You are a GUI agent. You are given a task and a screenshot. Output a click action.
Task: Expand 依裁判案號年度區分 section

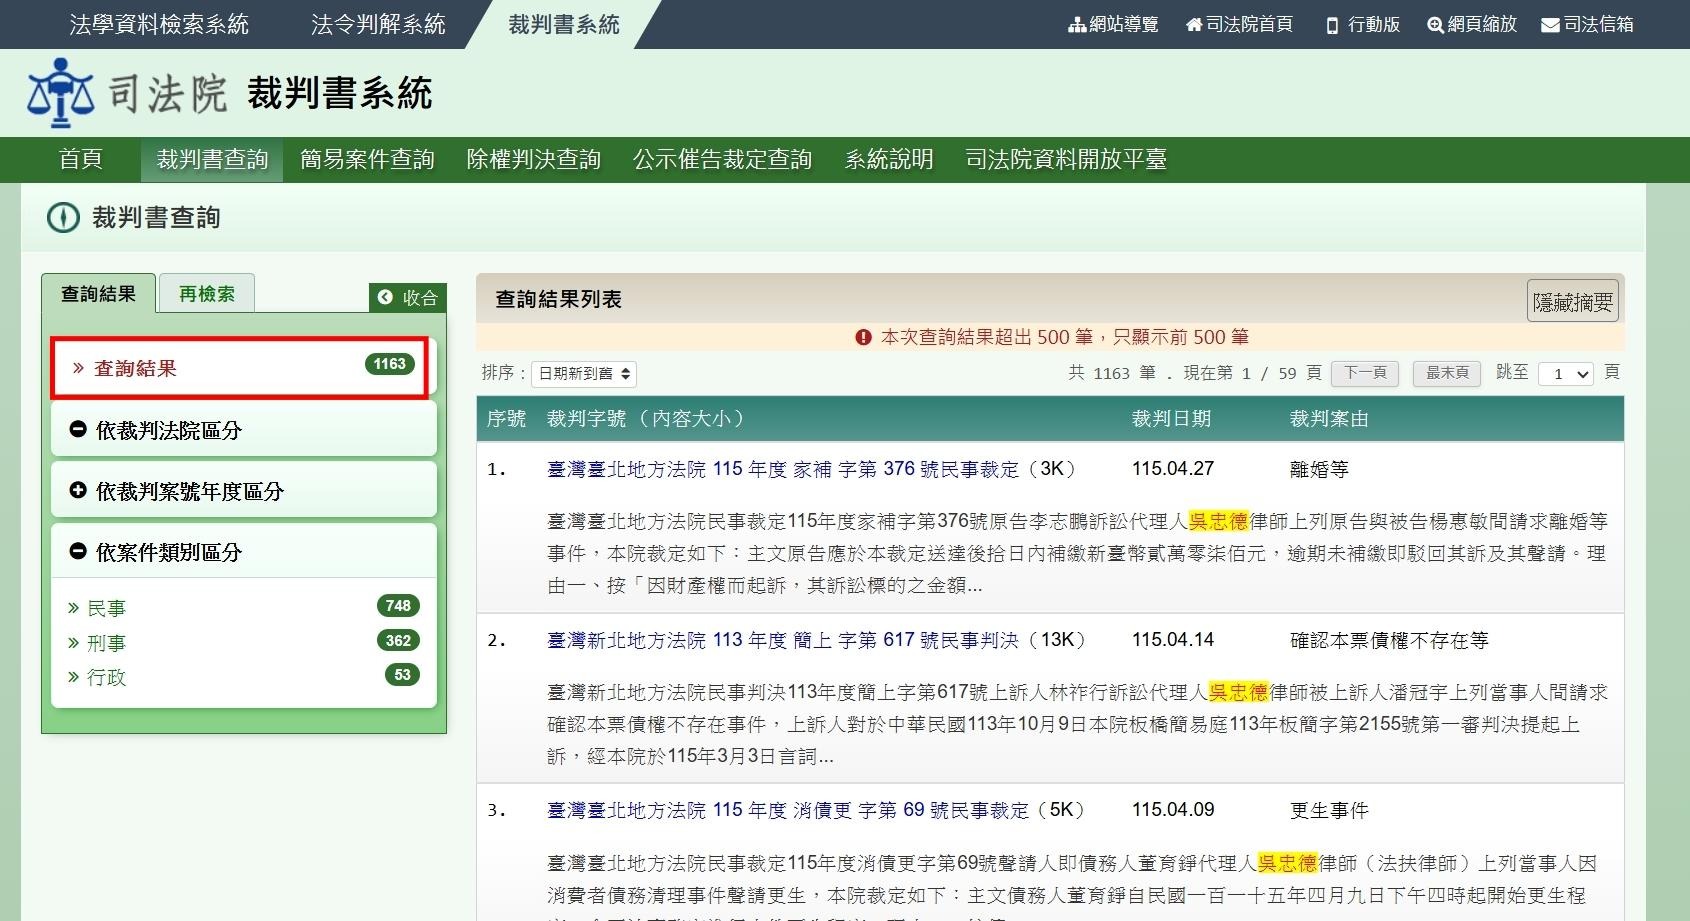pyautogui.click(x=244, y=491)
